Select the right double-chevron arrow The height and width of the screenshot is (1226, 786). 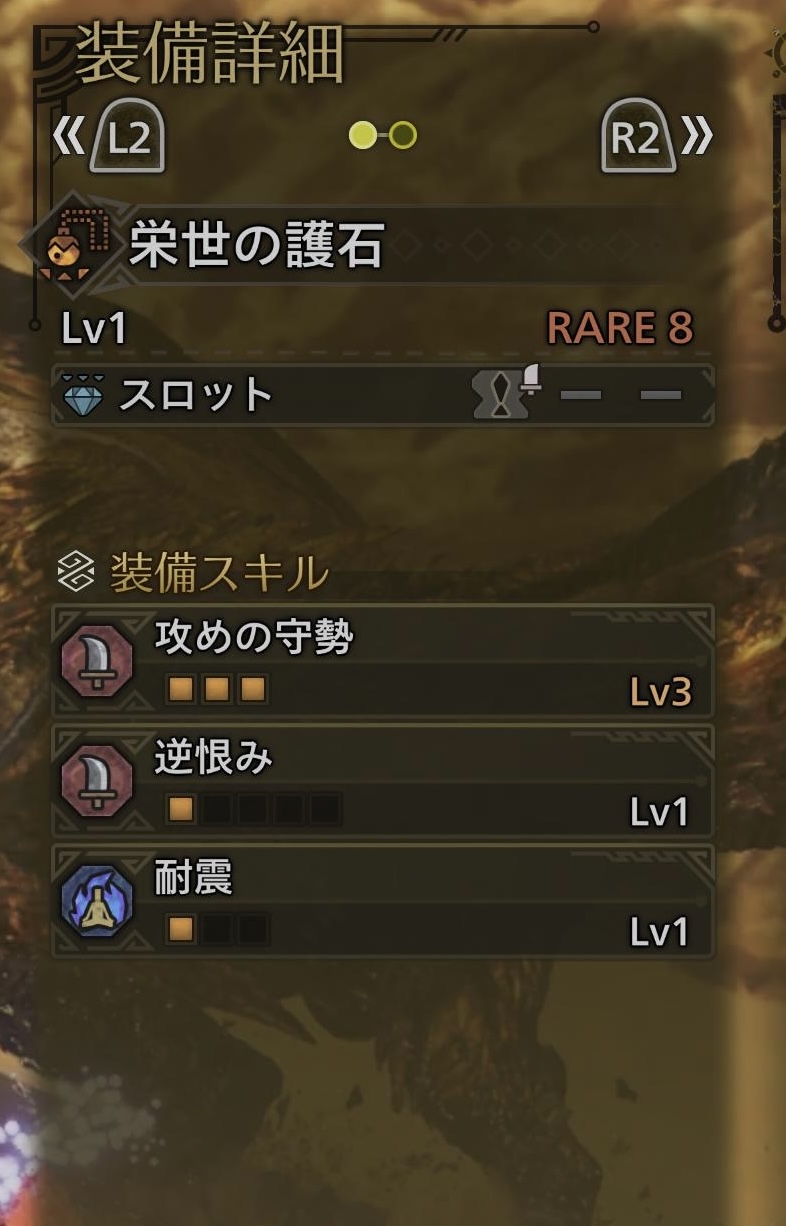coord(697,137)
